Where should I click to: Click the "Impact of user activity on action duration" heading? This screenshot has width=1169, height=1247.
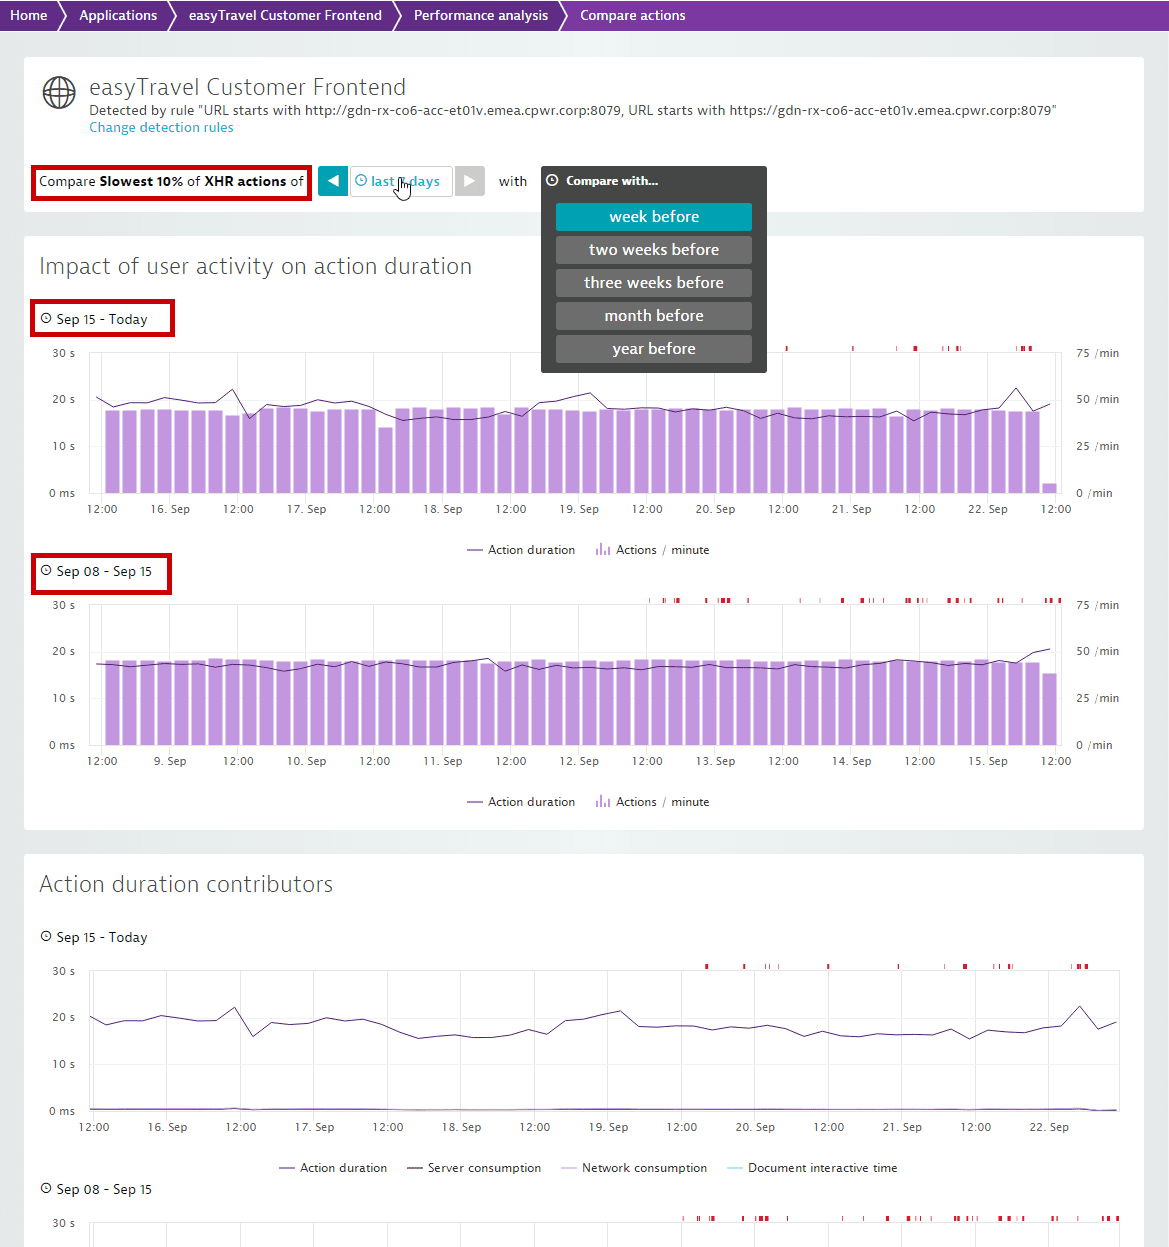pos(255,266)
